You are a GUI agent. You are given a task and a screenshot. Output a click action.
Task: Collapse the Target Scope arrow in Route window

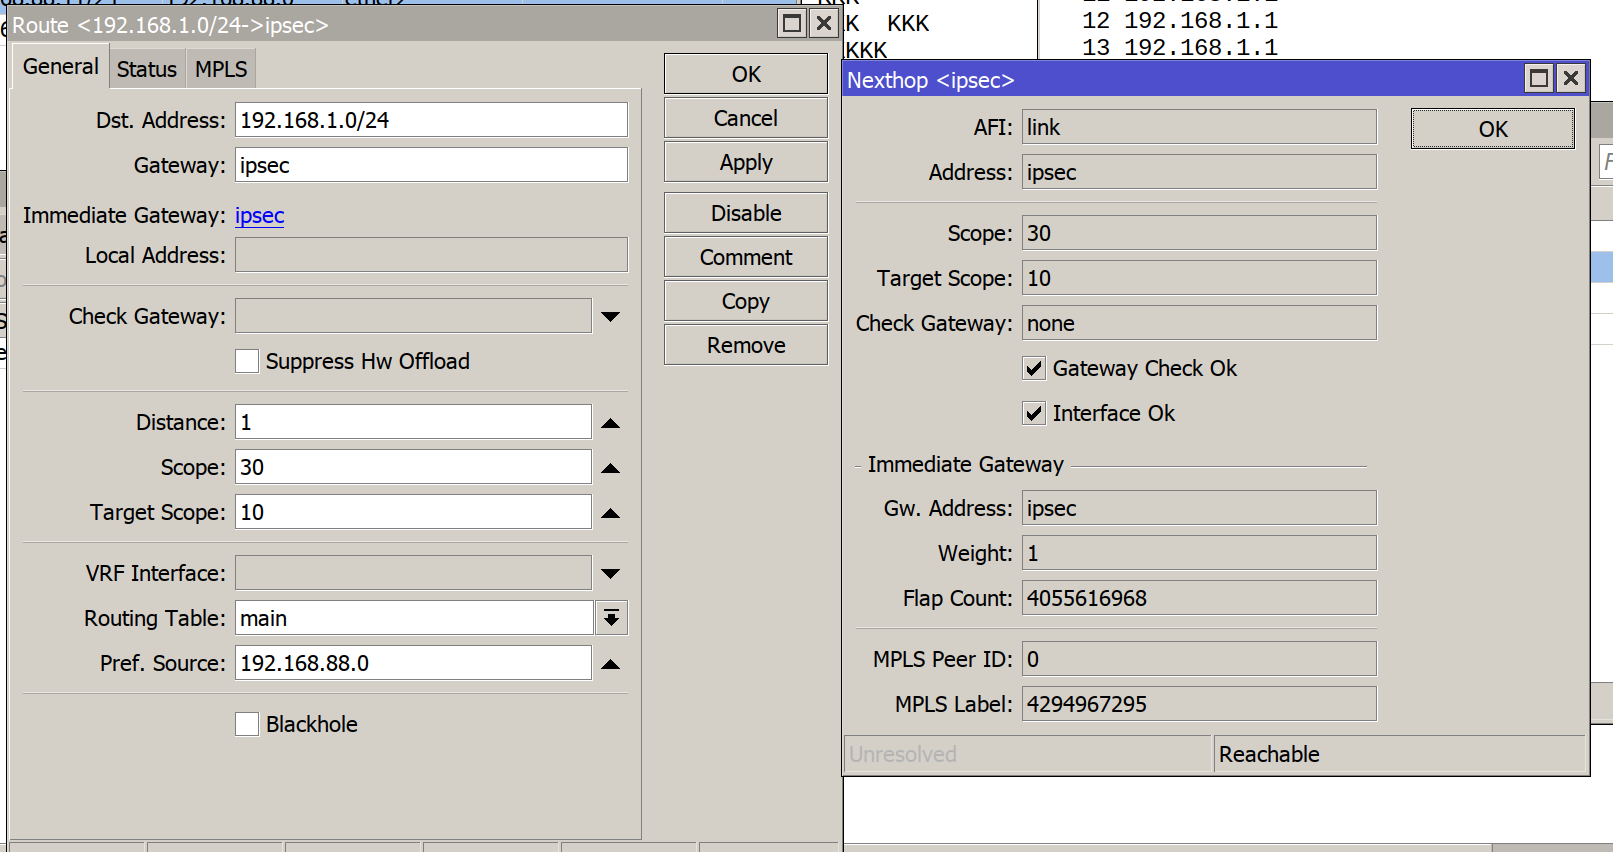coord(611,513)
